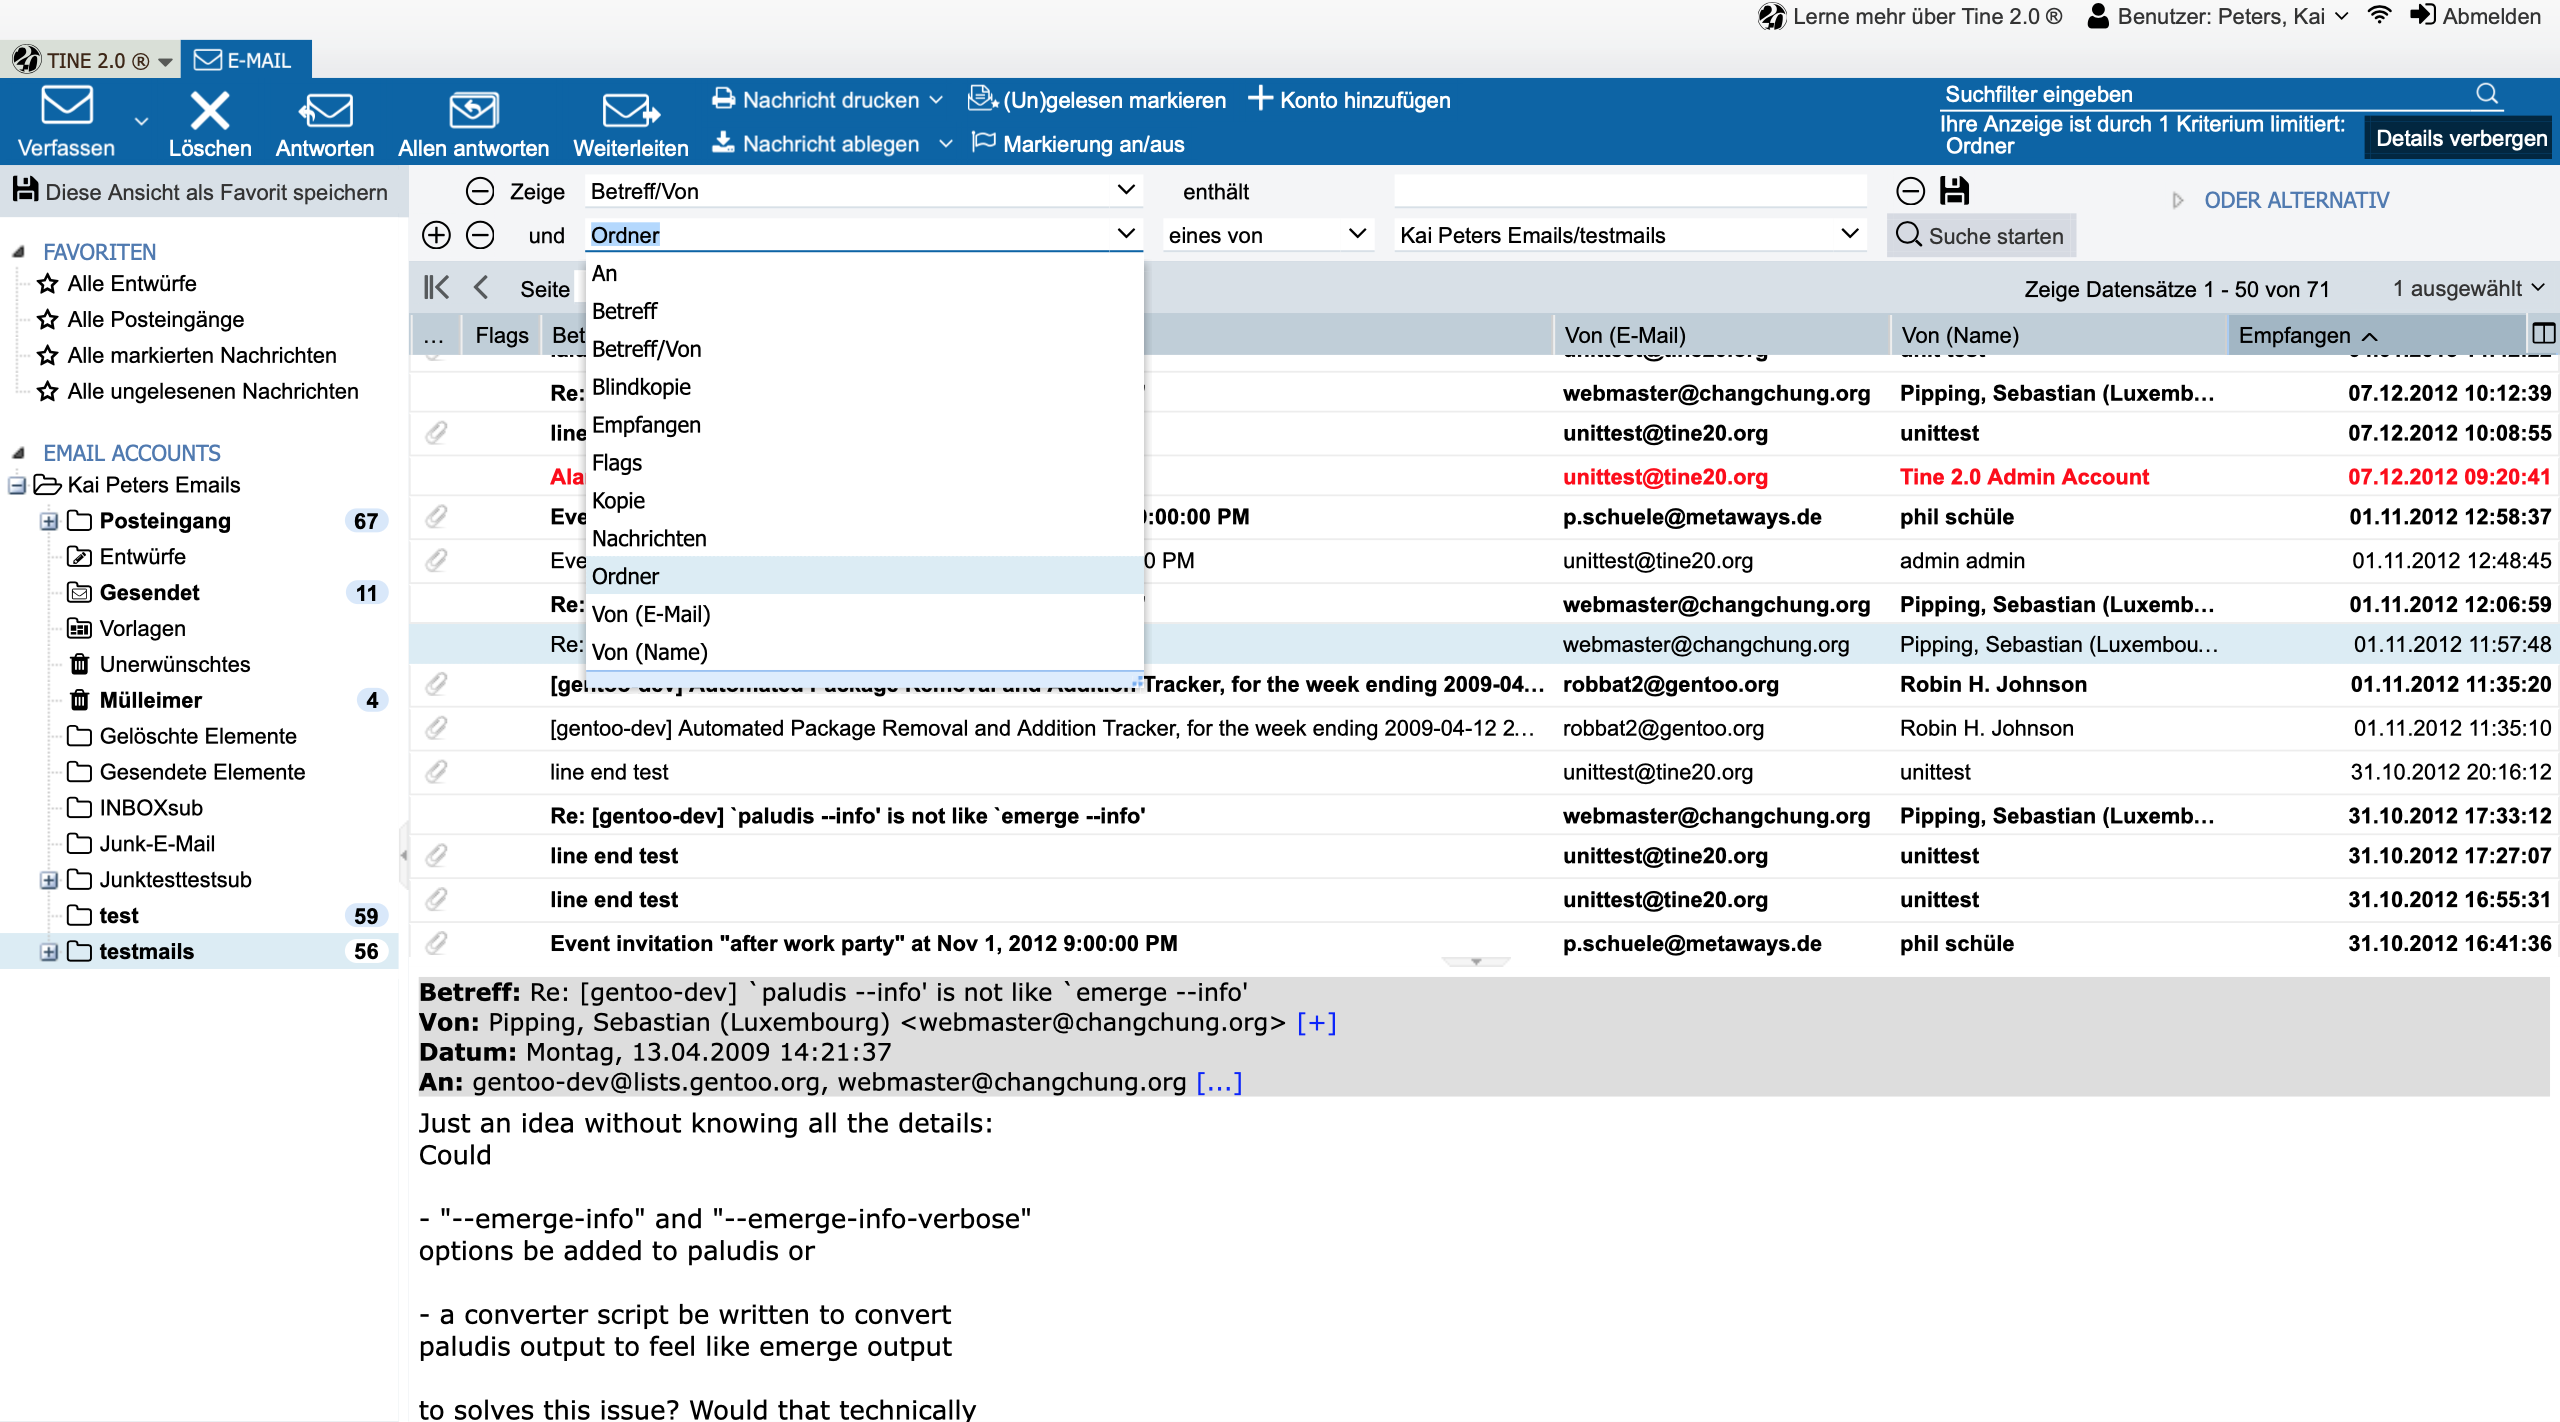The width and height of the screenshot is (2560, 1422).
Task: Open the Benutzer: Peters, Kai menu
Action: (2218, 16)
